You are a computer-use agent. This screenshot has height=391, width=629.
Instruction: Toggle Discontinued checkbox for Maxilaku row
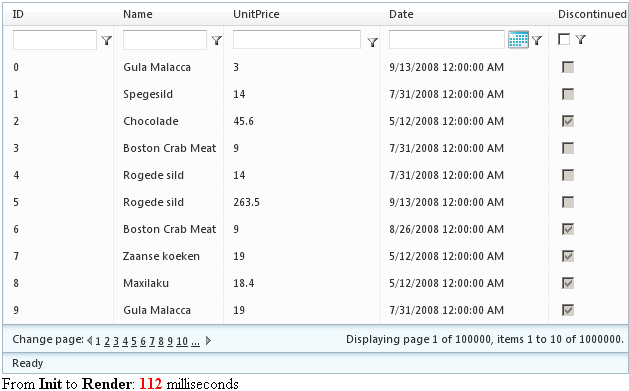[568, 283]
